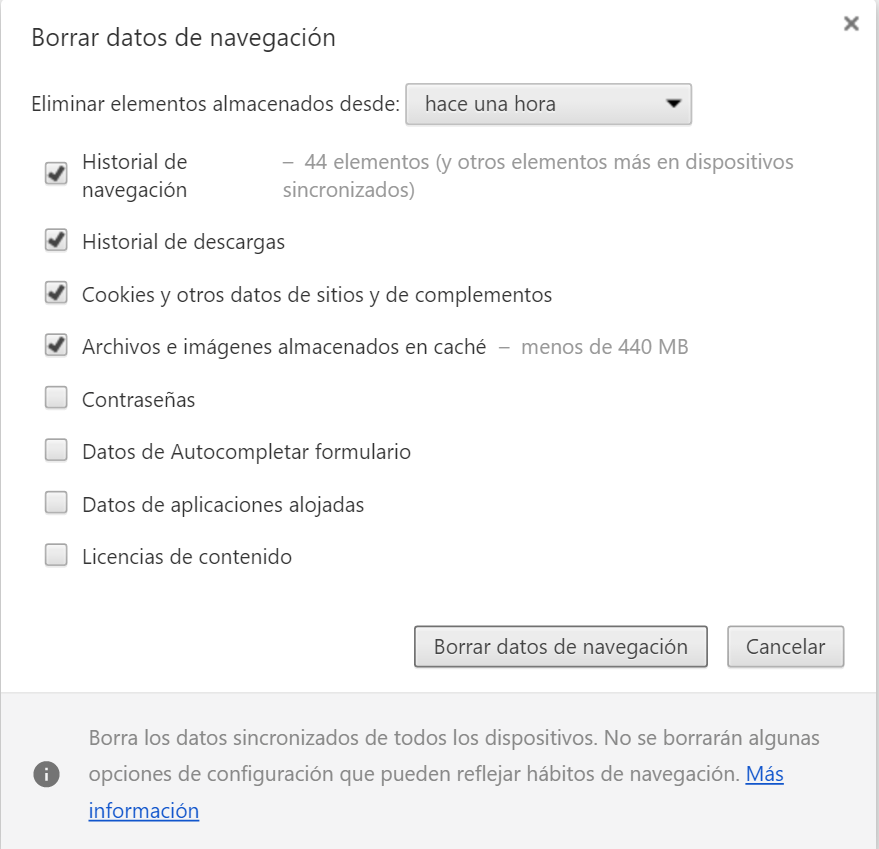The image size is (879, 849).
Task: Enable the Contraseñas checkbox
Action: tap(55, 399)
